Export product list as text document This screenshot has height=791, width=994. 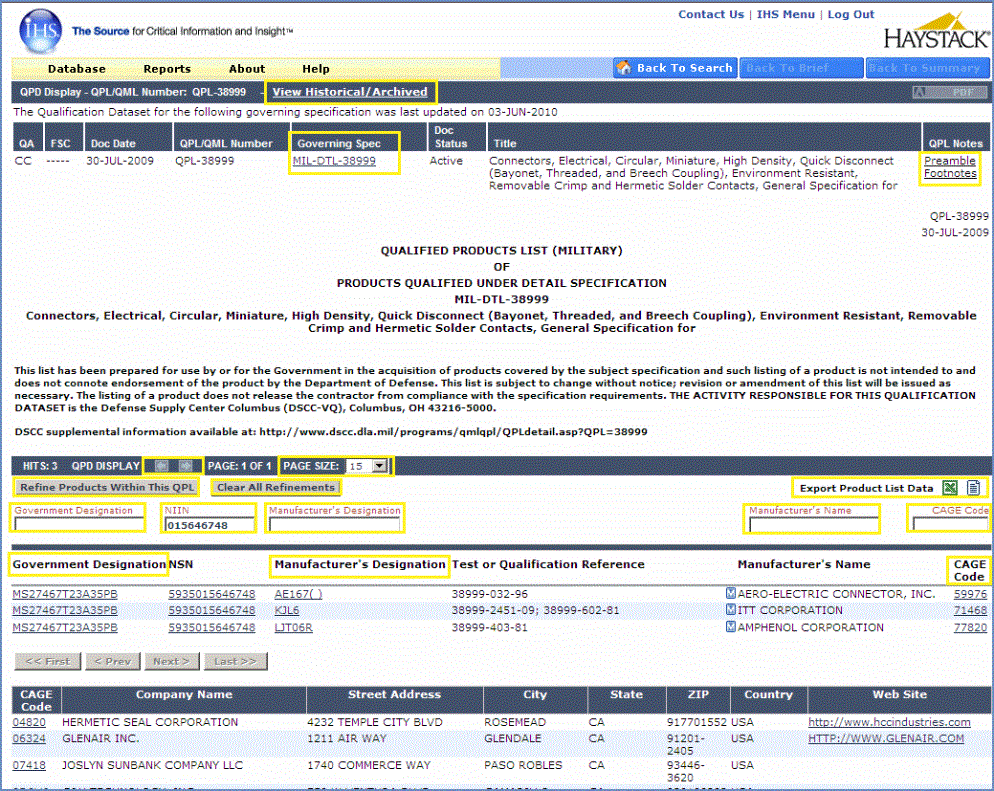pyautogui.click(x=974, y=487)
